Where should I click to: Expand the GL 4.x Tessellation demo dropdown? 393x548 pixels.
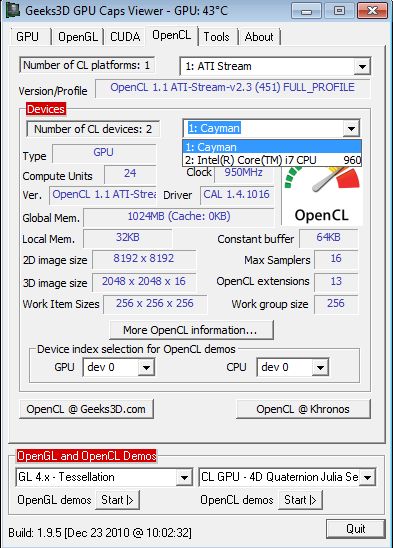[184, 477]
